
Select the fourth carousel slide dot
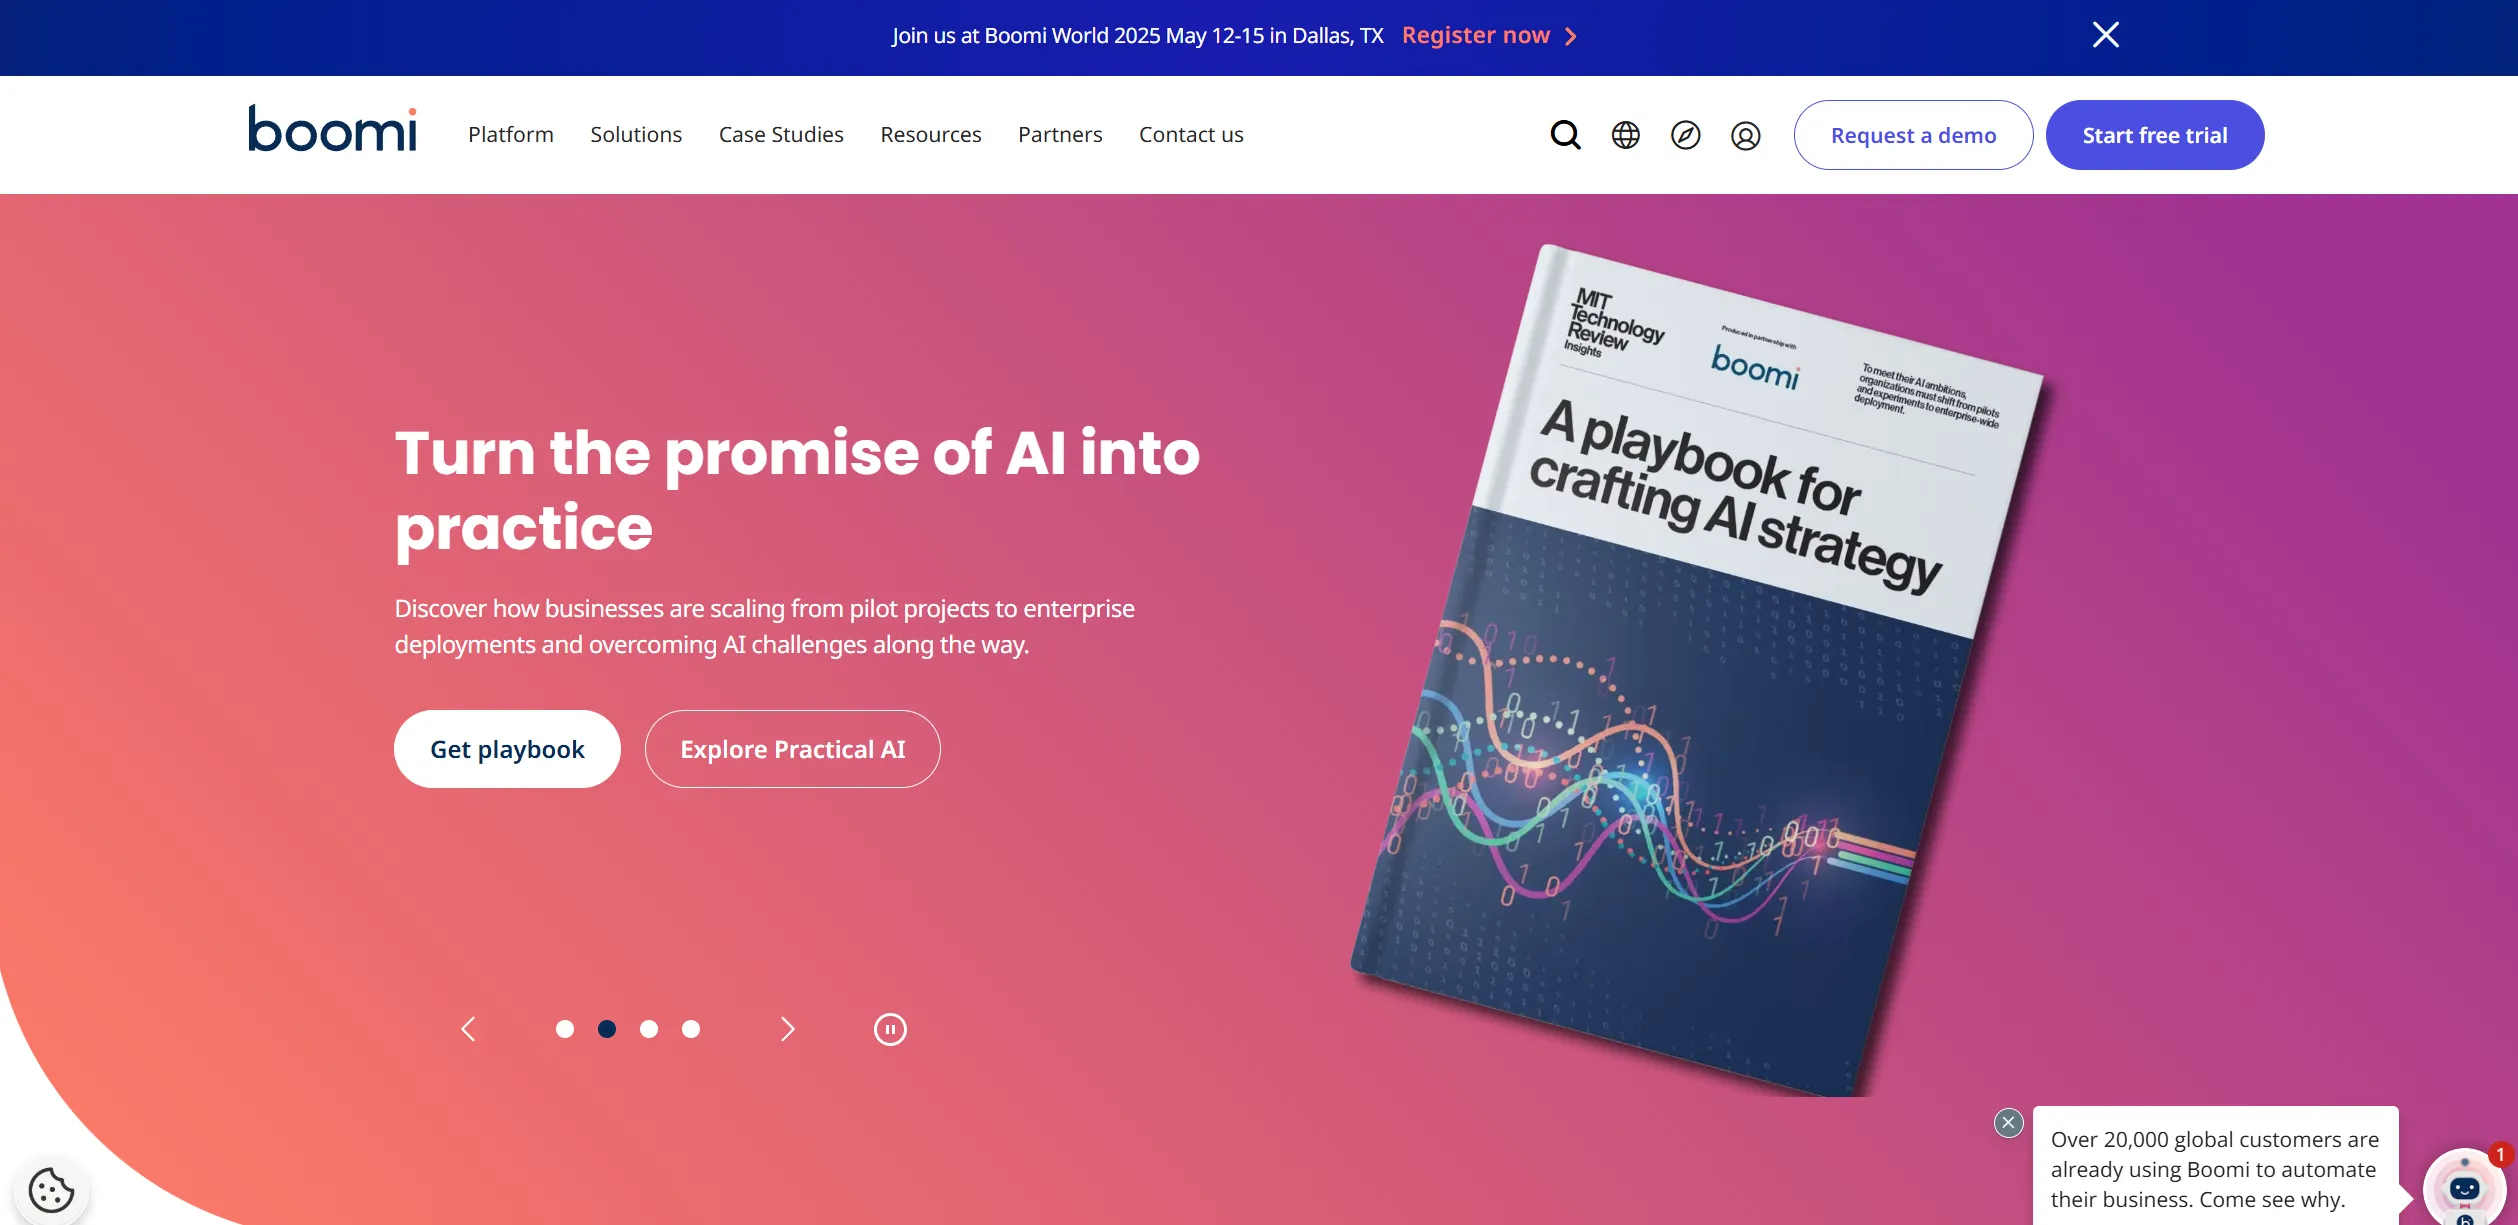point(691,1029)
